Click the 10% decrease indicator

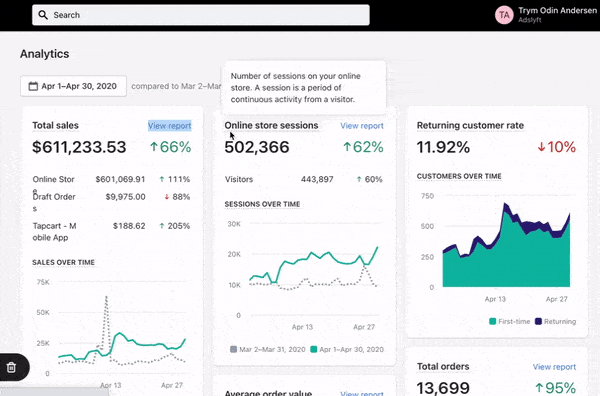click(x=557, y=147)
